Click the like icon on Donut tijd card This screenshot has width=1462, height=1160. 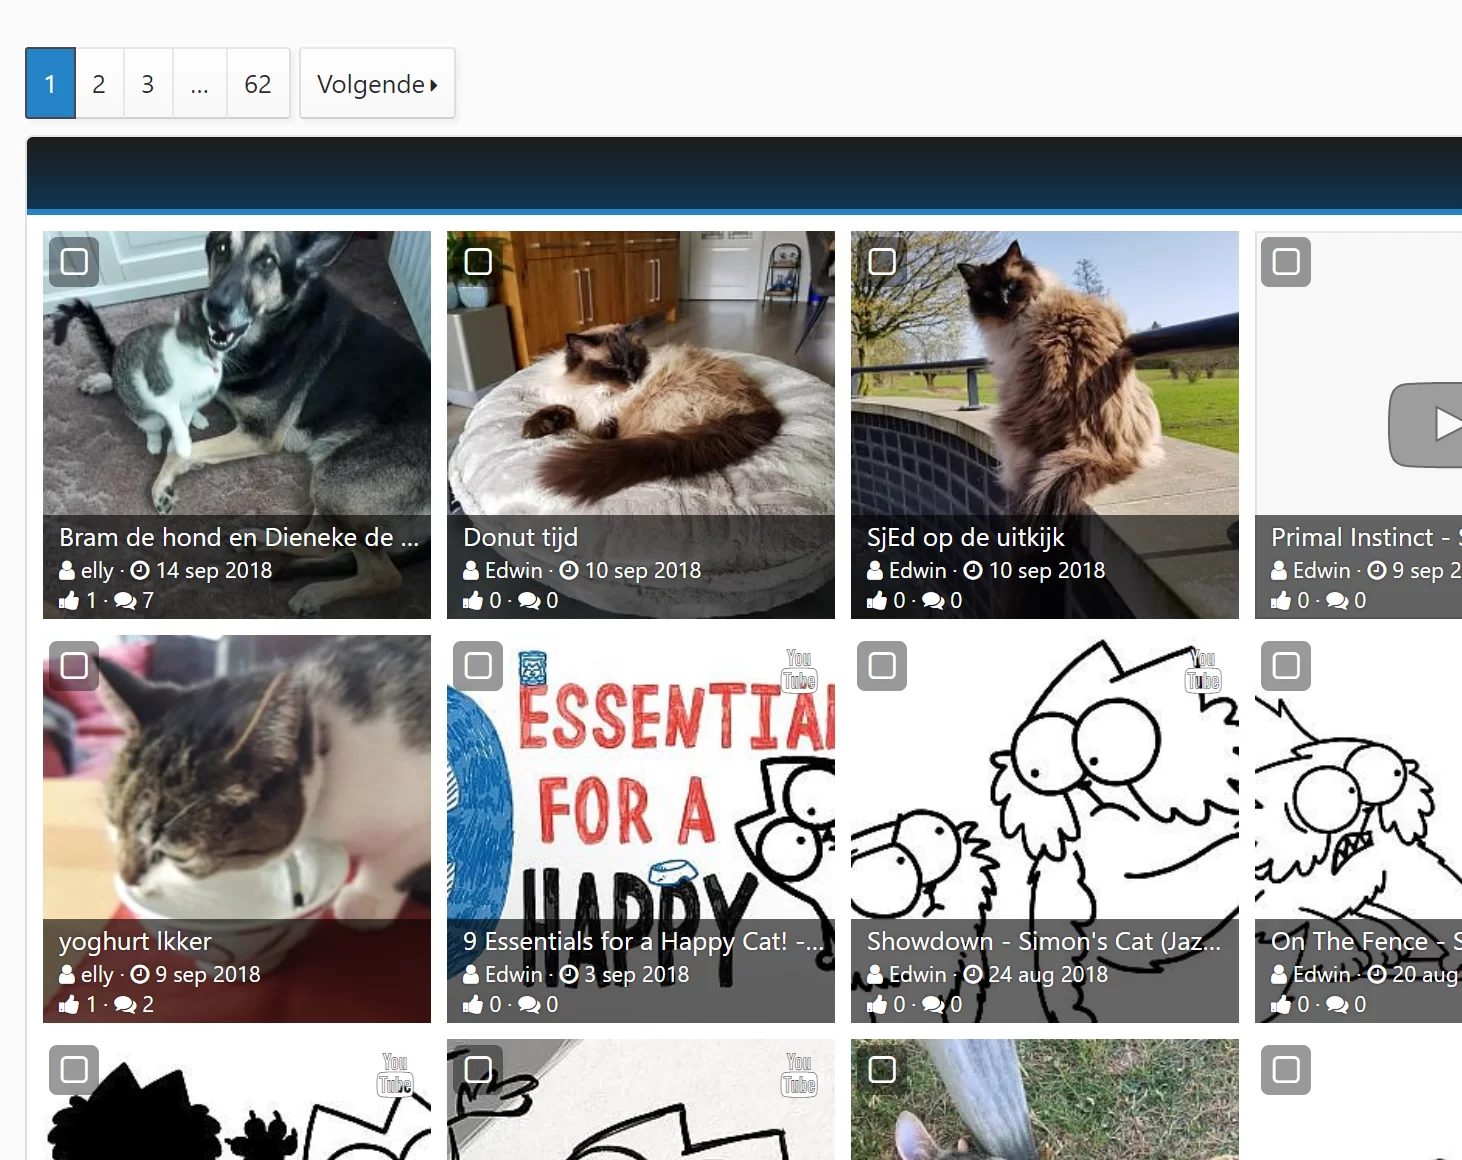[473, 600]
